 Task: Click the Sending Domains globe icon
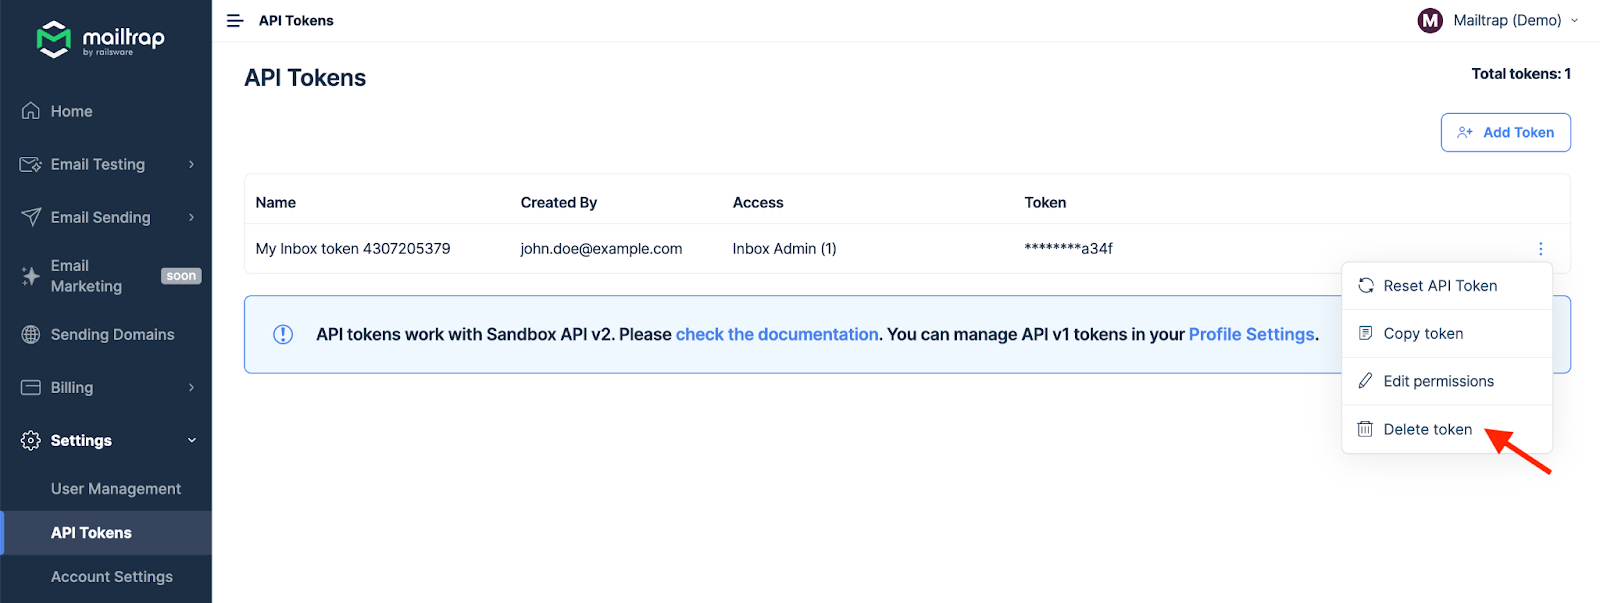31,335
